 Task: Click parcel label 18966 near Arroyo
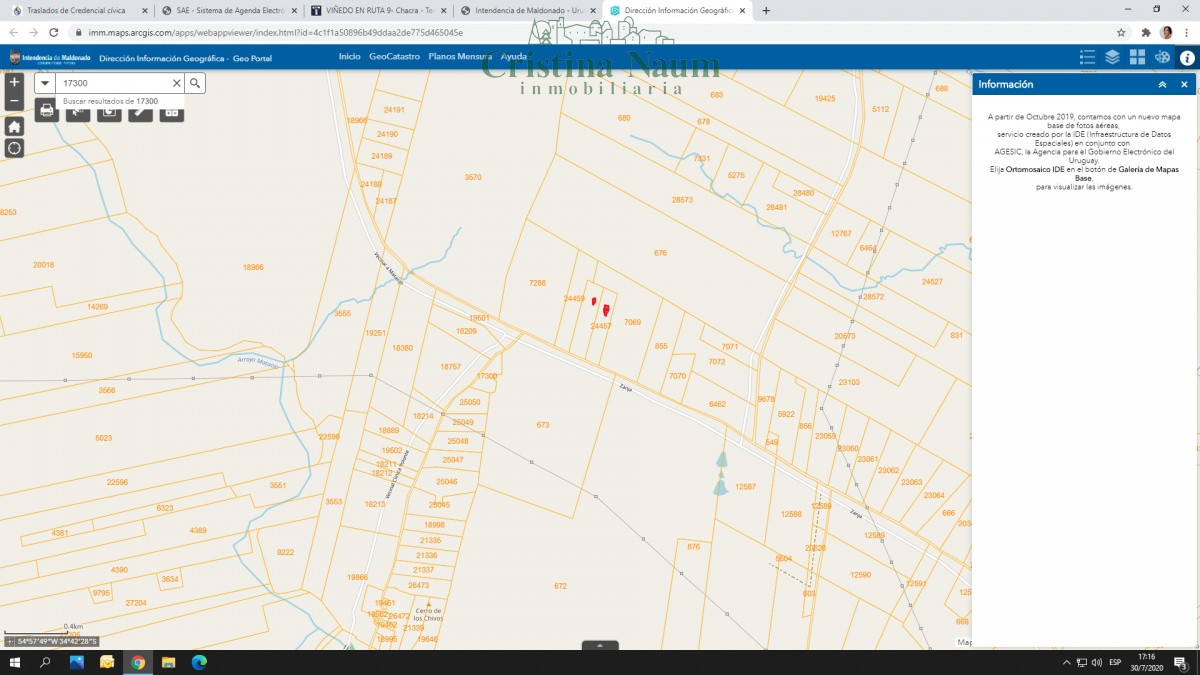253,267
